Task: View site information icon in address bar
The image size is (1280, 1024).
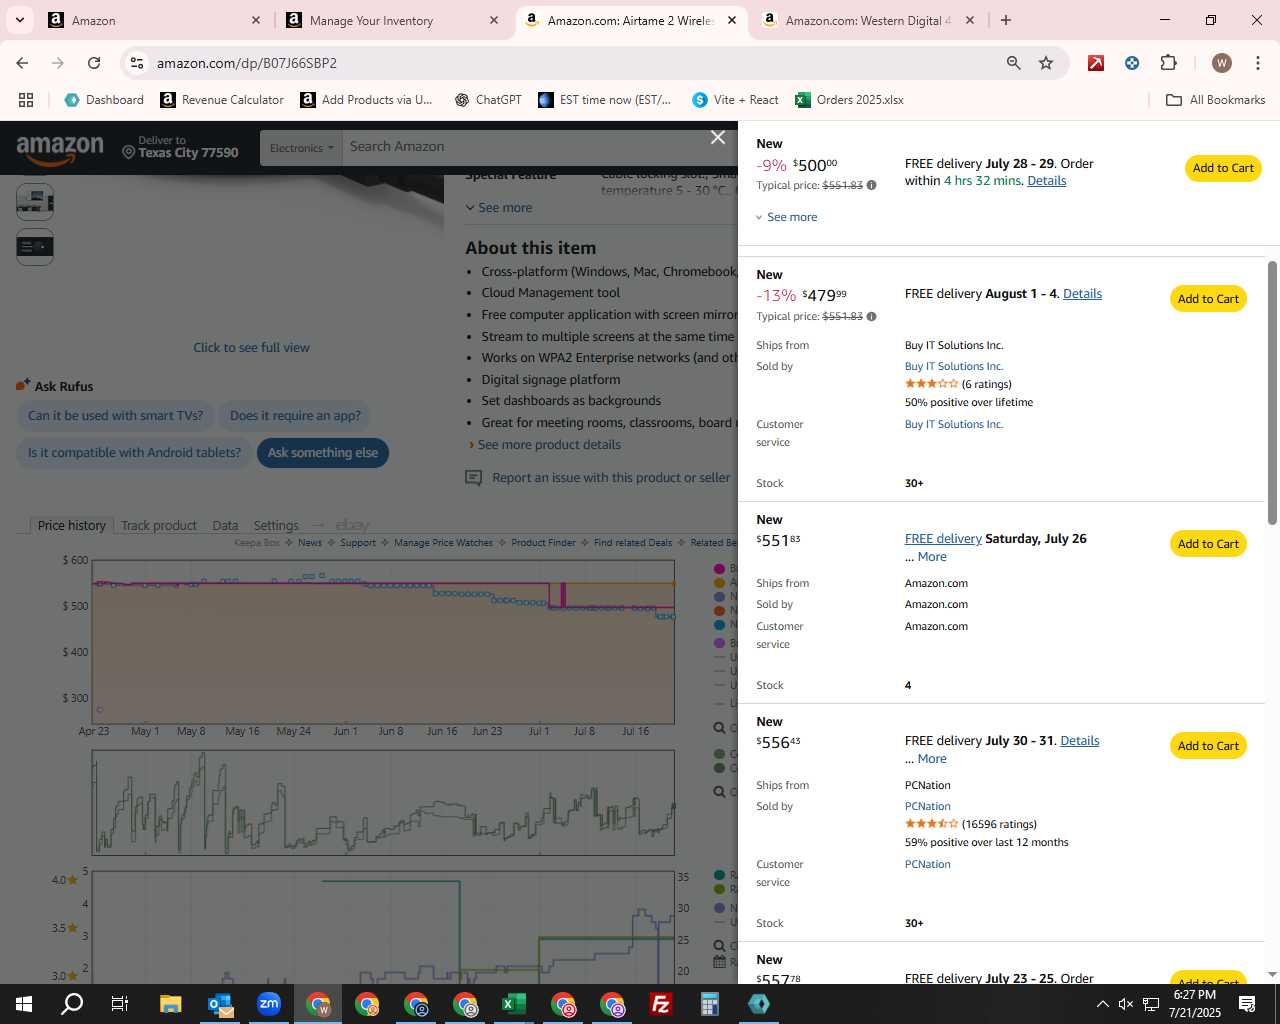Action: tap(137, 63)
